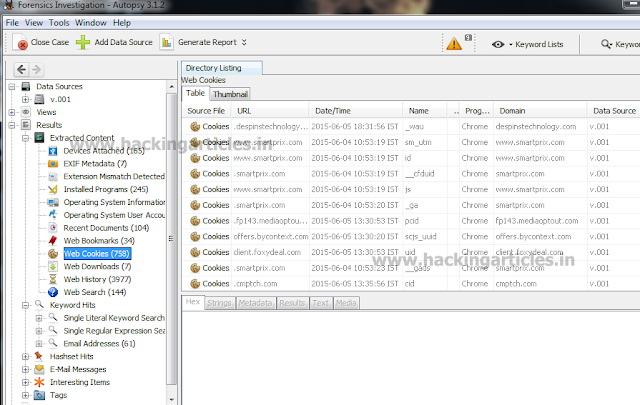The width and height of the screenshot is (640, 405).
Task: Click the Keyword Lists eye icon
Action: click(x=498, y=44)
